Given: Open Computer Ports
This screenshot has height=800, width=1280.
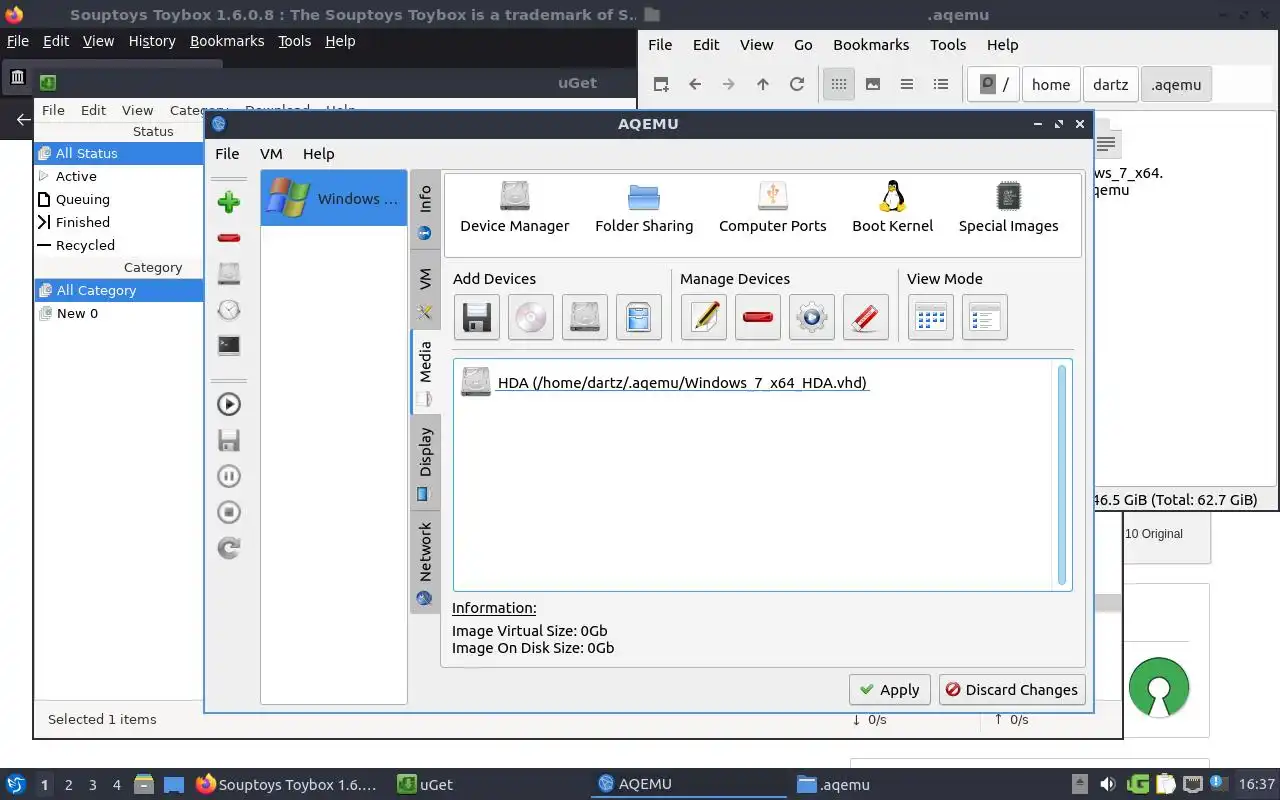Looking at the screenshot, I should click(x=773, y=209).
